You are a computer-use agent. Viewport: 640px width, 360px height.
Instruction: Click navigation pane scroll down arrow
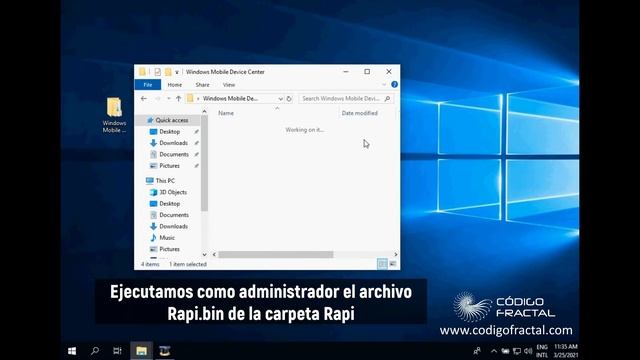204,254
